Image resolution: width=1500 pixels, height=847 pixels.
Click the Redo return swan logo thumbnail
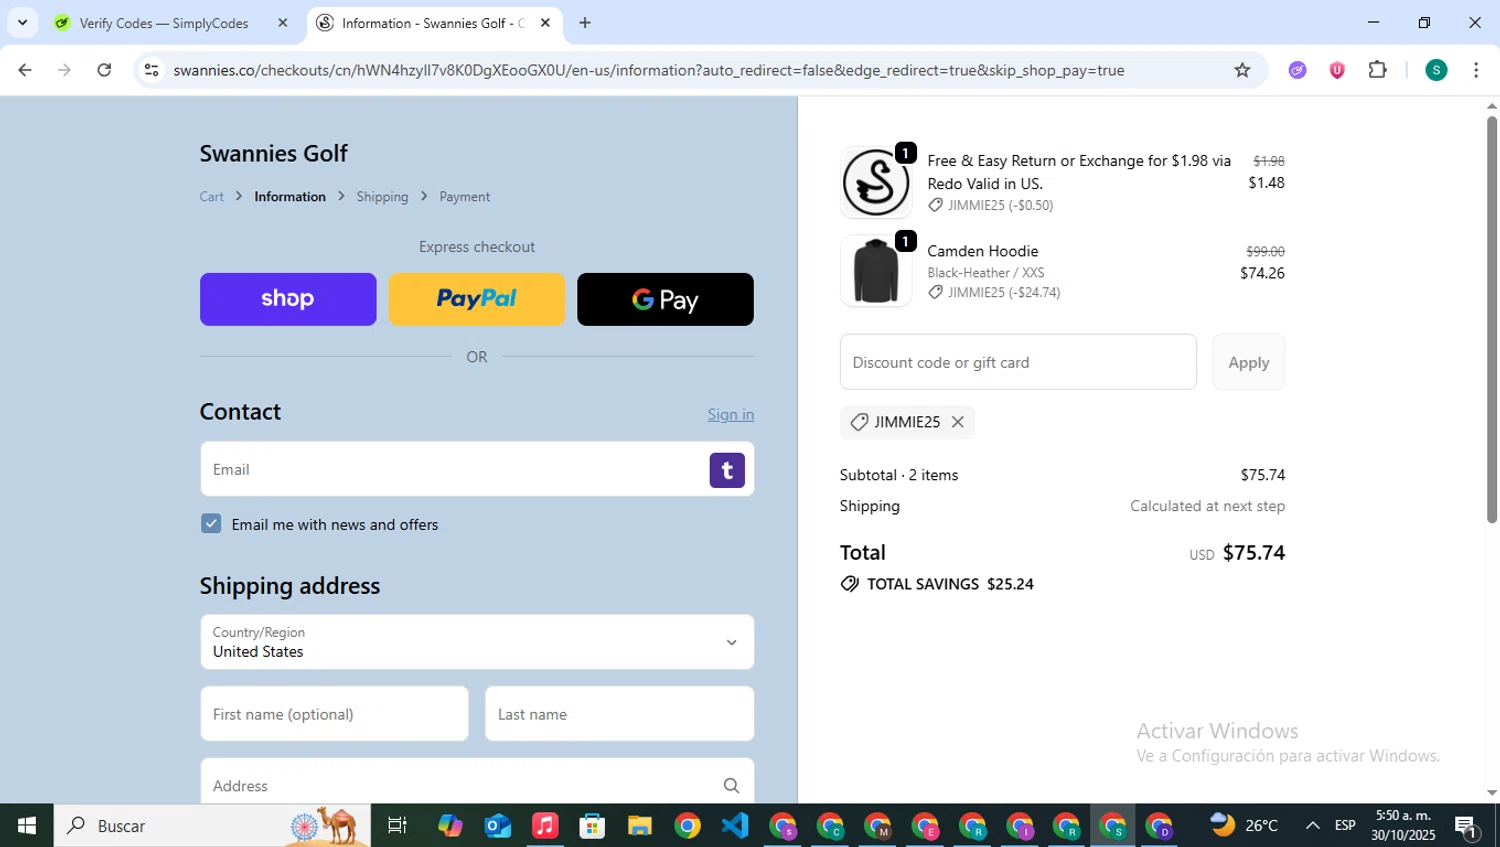coord(876,182)
